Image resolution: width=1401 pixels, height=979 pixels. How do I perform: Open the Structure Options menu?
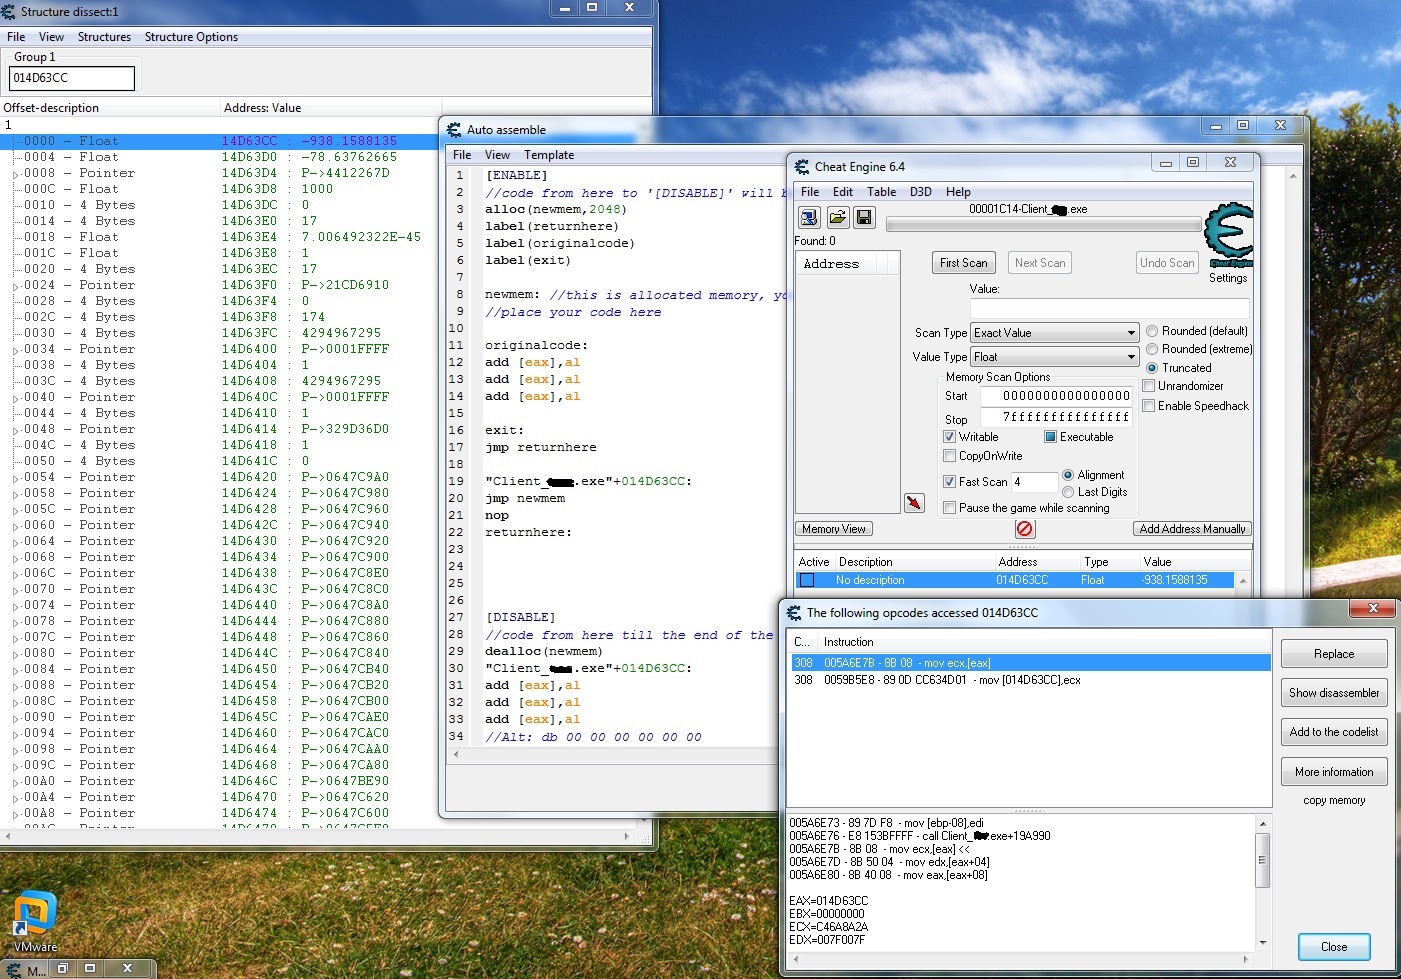[191, 37]
